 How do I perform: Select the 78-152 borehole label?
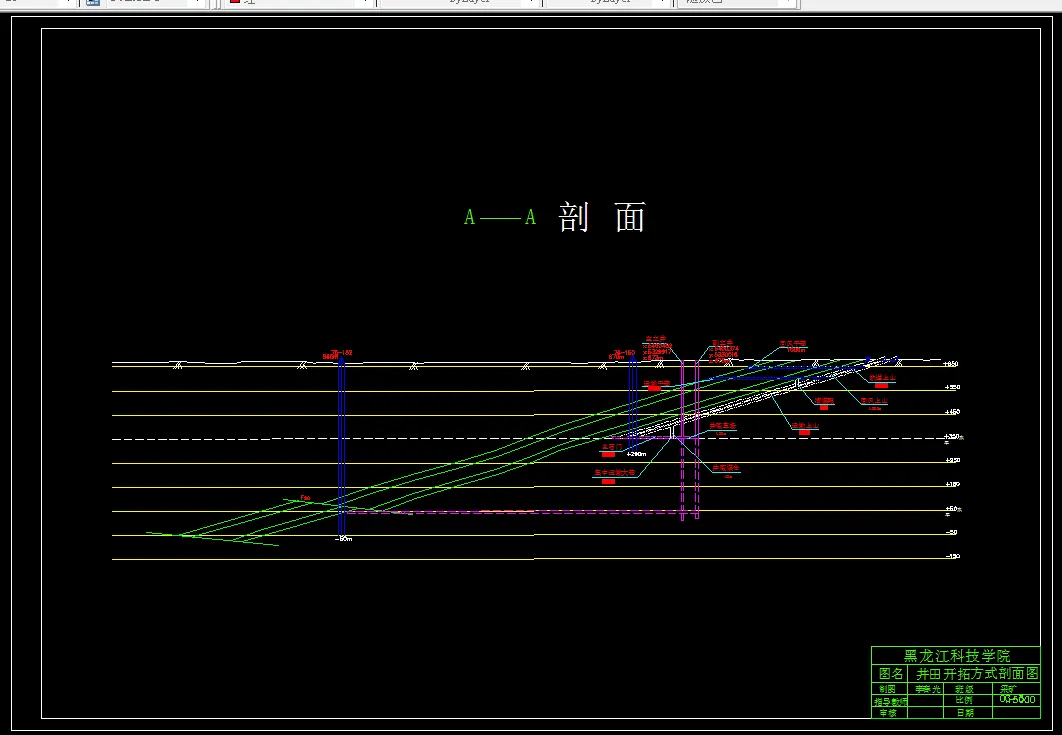pyautogui.click(x=341, y=352)
